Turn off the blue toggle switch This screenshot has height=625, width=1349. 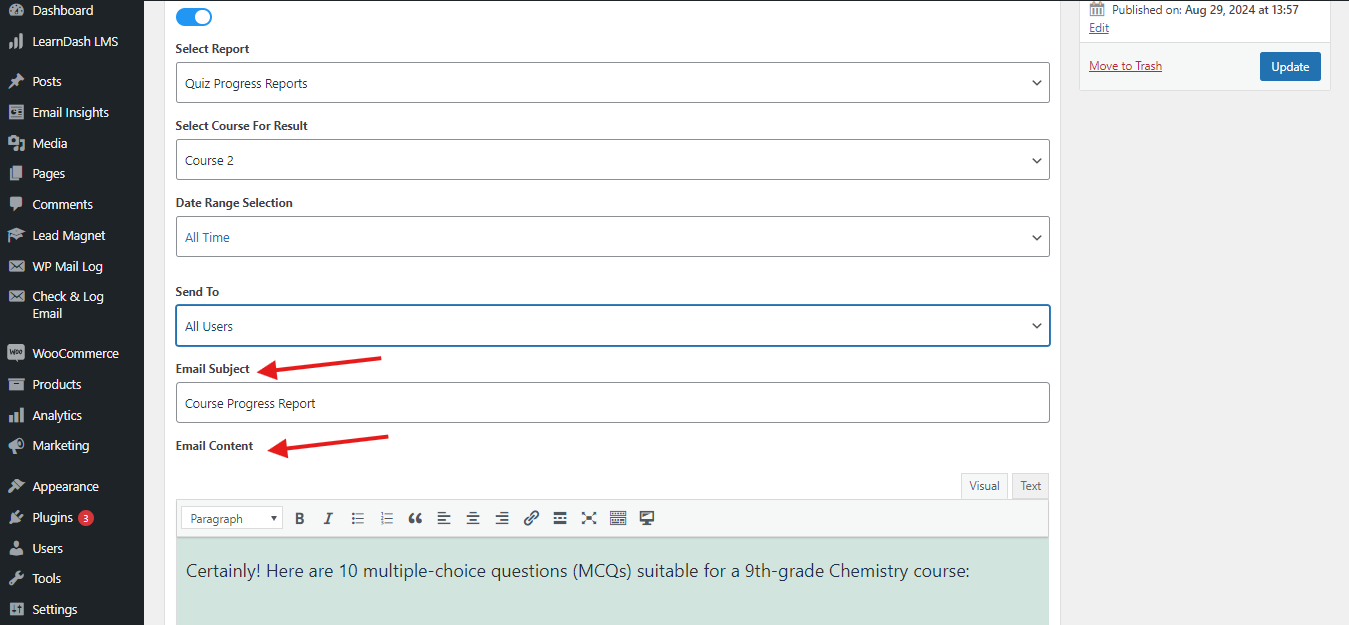193,17
